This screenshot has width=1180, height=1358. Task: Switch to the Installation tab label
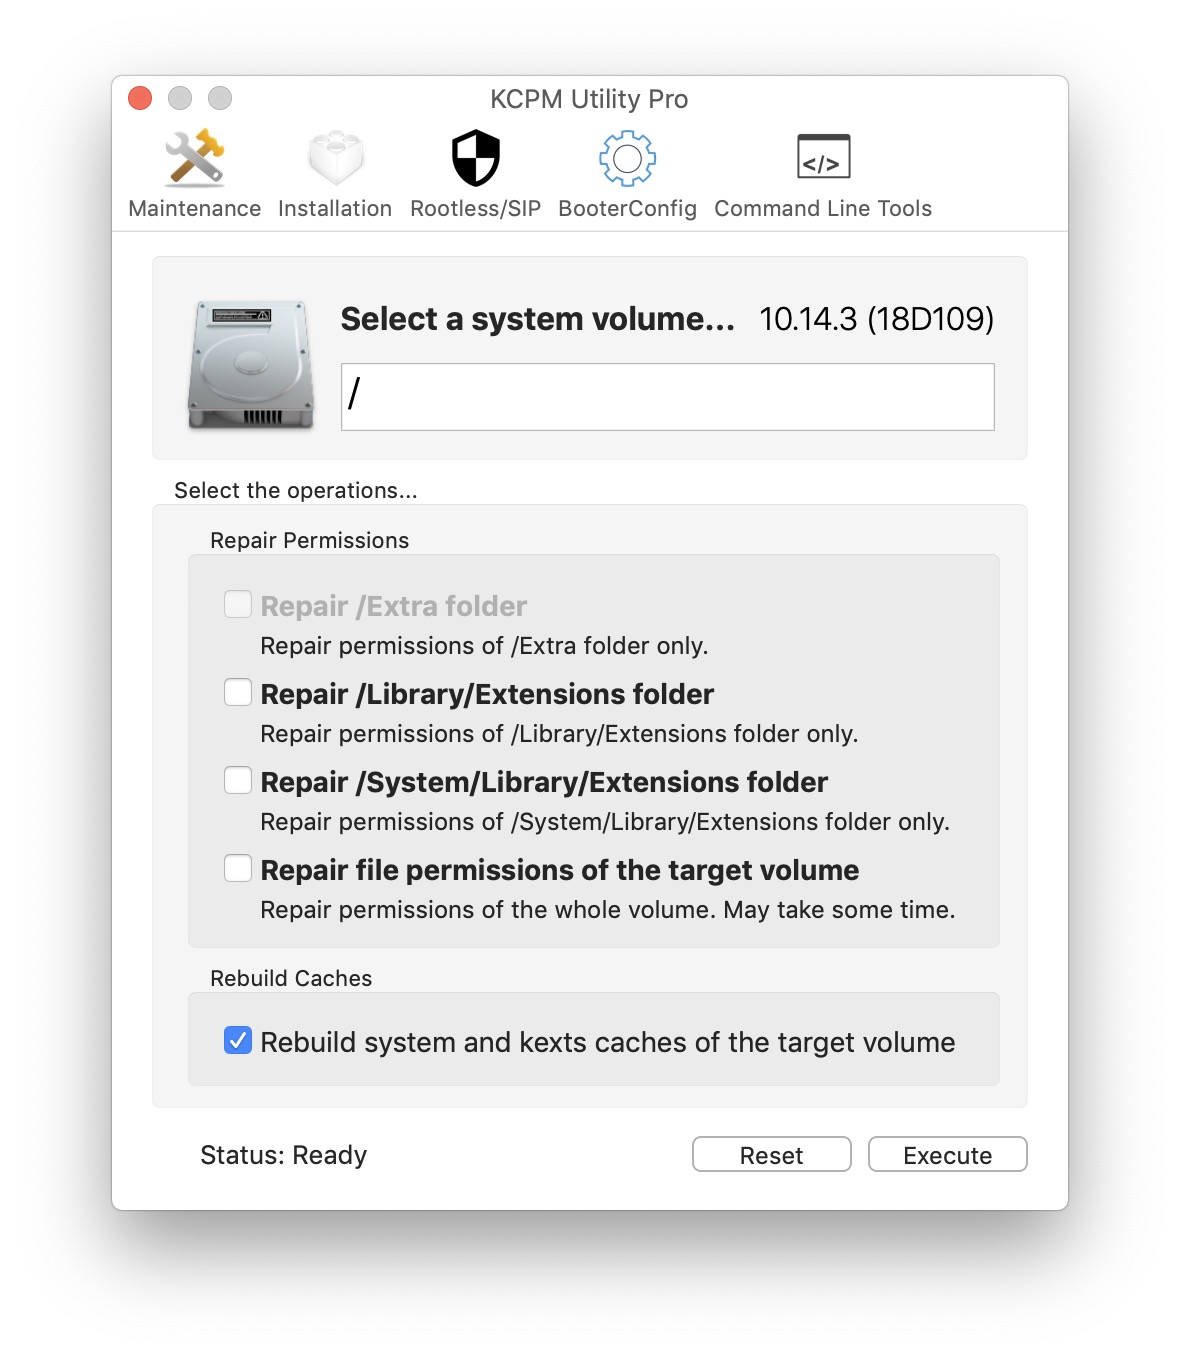[x=335, y=208]
